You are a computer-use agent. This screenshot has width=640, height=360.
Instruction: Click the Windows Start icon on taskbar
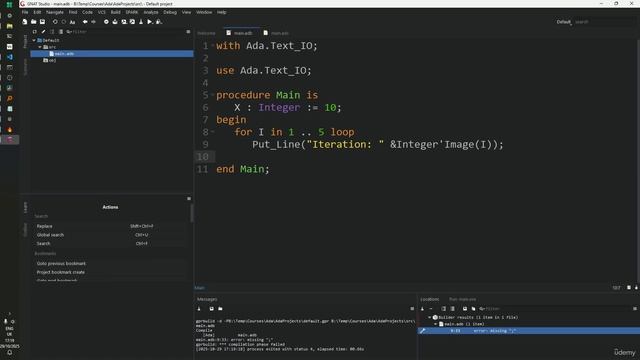(9, 4)
